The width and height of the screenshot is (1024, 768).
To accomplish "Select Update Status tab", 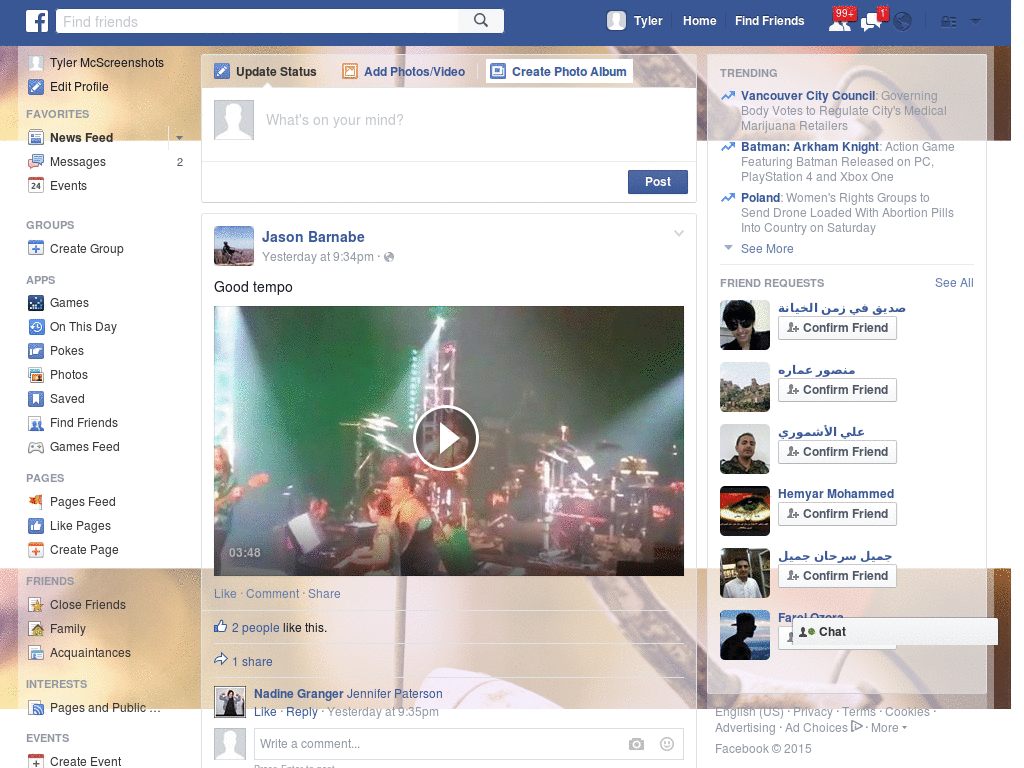I will coord(266,72).
